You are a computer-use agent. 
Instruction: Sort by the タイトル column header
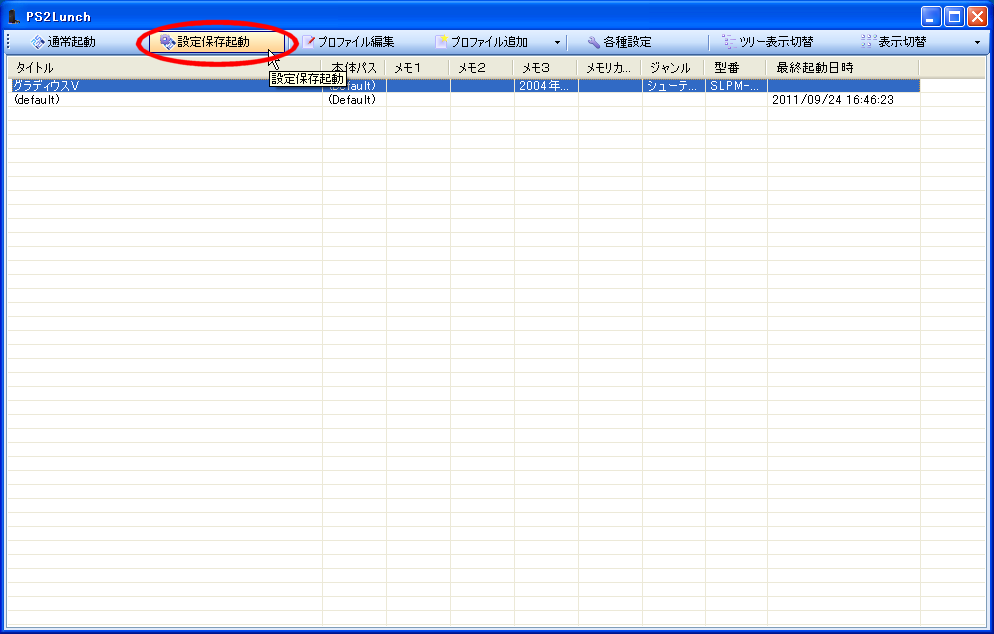click(x=164, y=68)
